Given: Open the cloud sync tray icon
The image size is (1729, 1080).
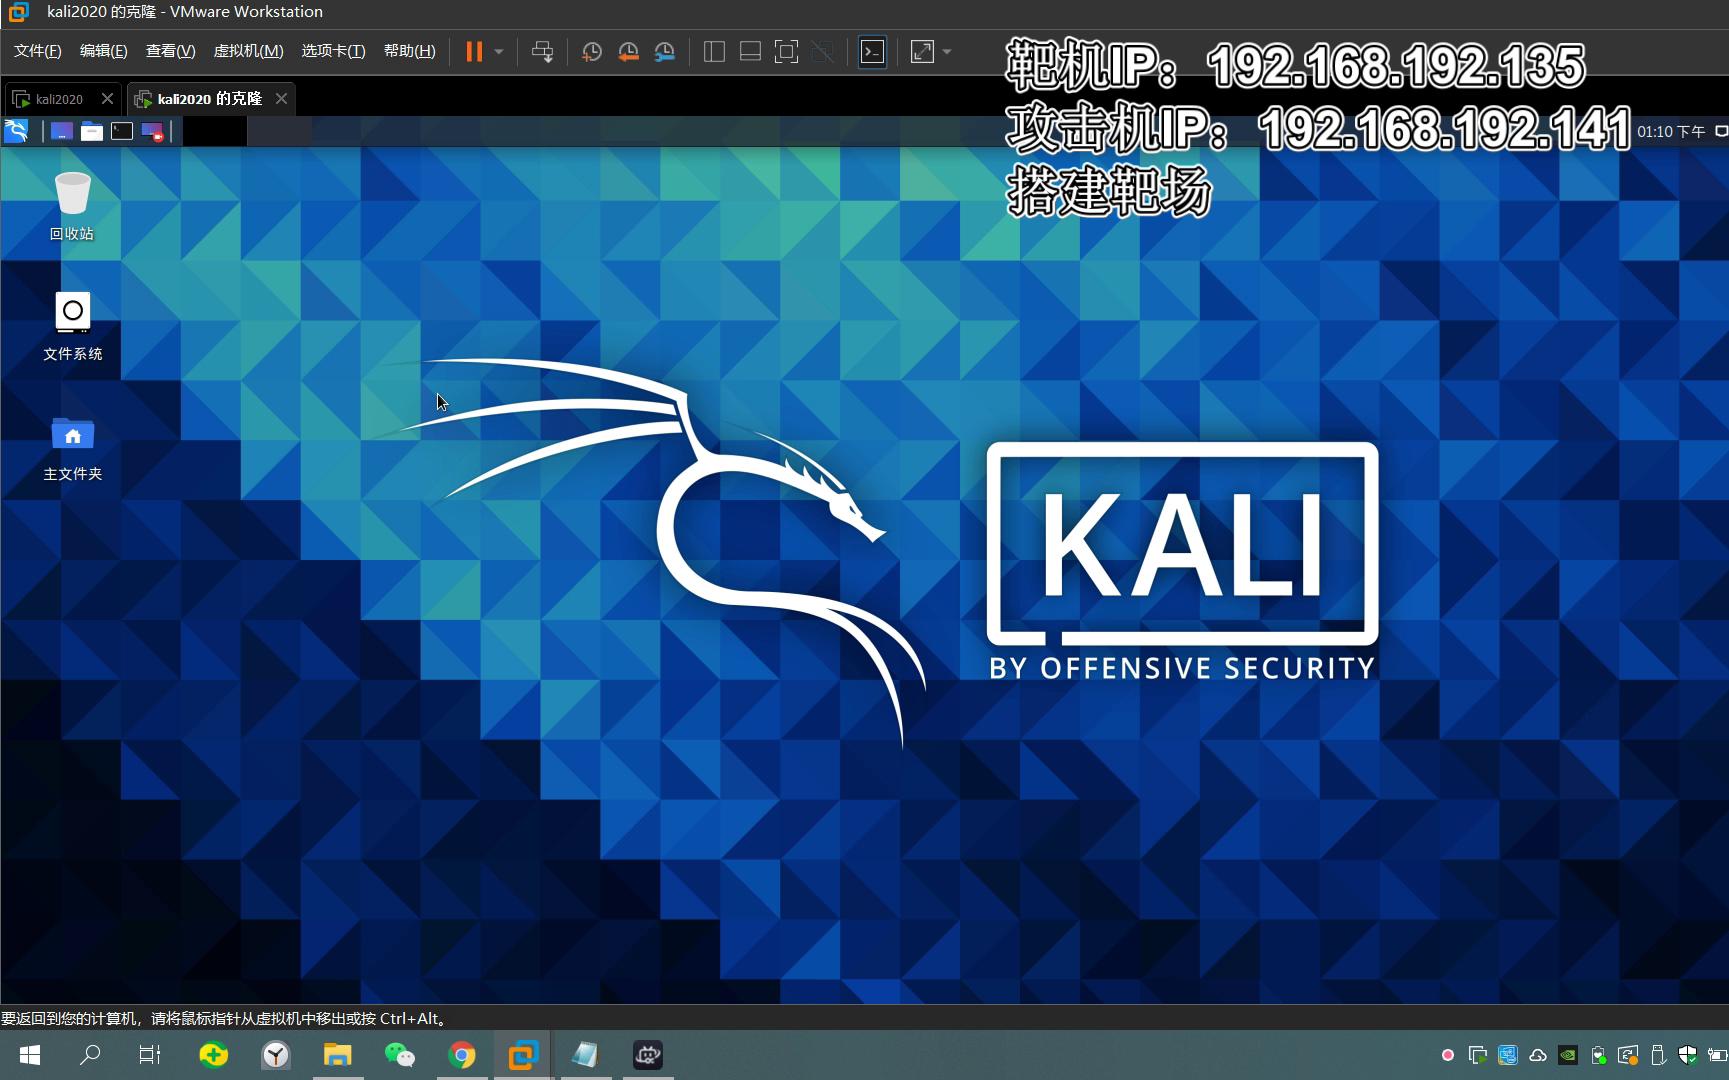Looking at the screenshot, I should (1538, 1055).
